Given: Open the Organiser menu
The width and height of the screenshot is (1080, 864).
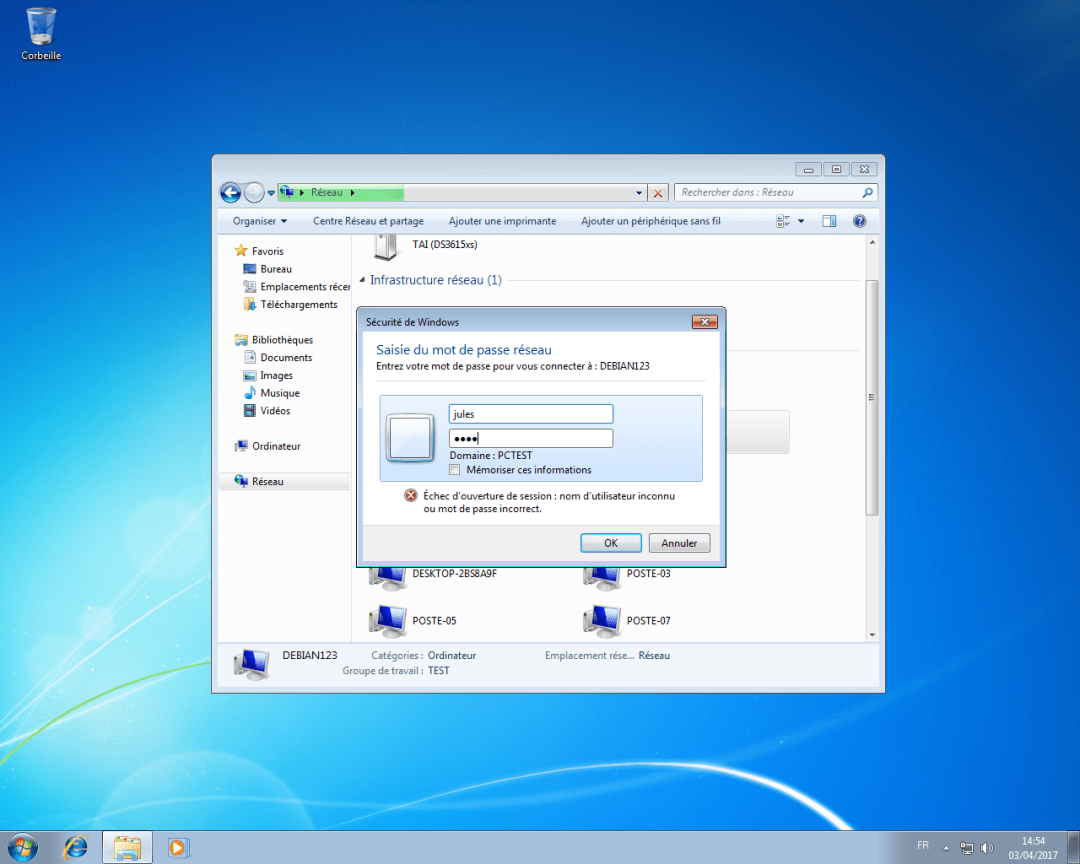Looking at the screenshot, I should (x=257, y=221).
